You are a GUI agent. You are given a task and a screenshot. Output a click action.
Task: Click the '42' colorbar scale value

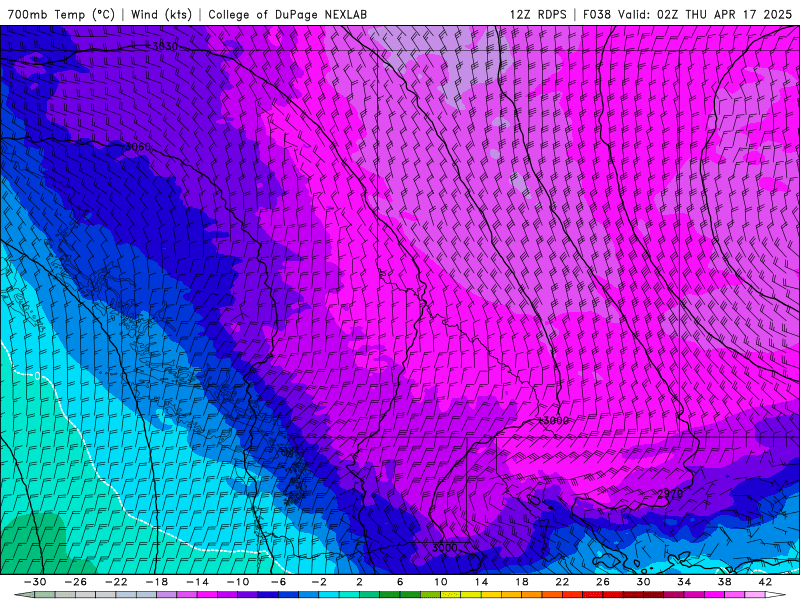(x=765, y=582)
